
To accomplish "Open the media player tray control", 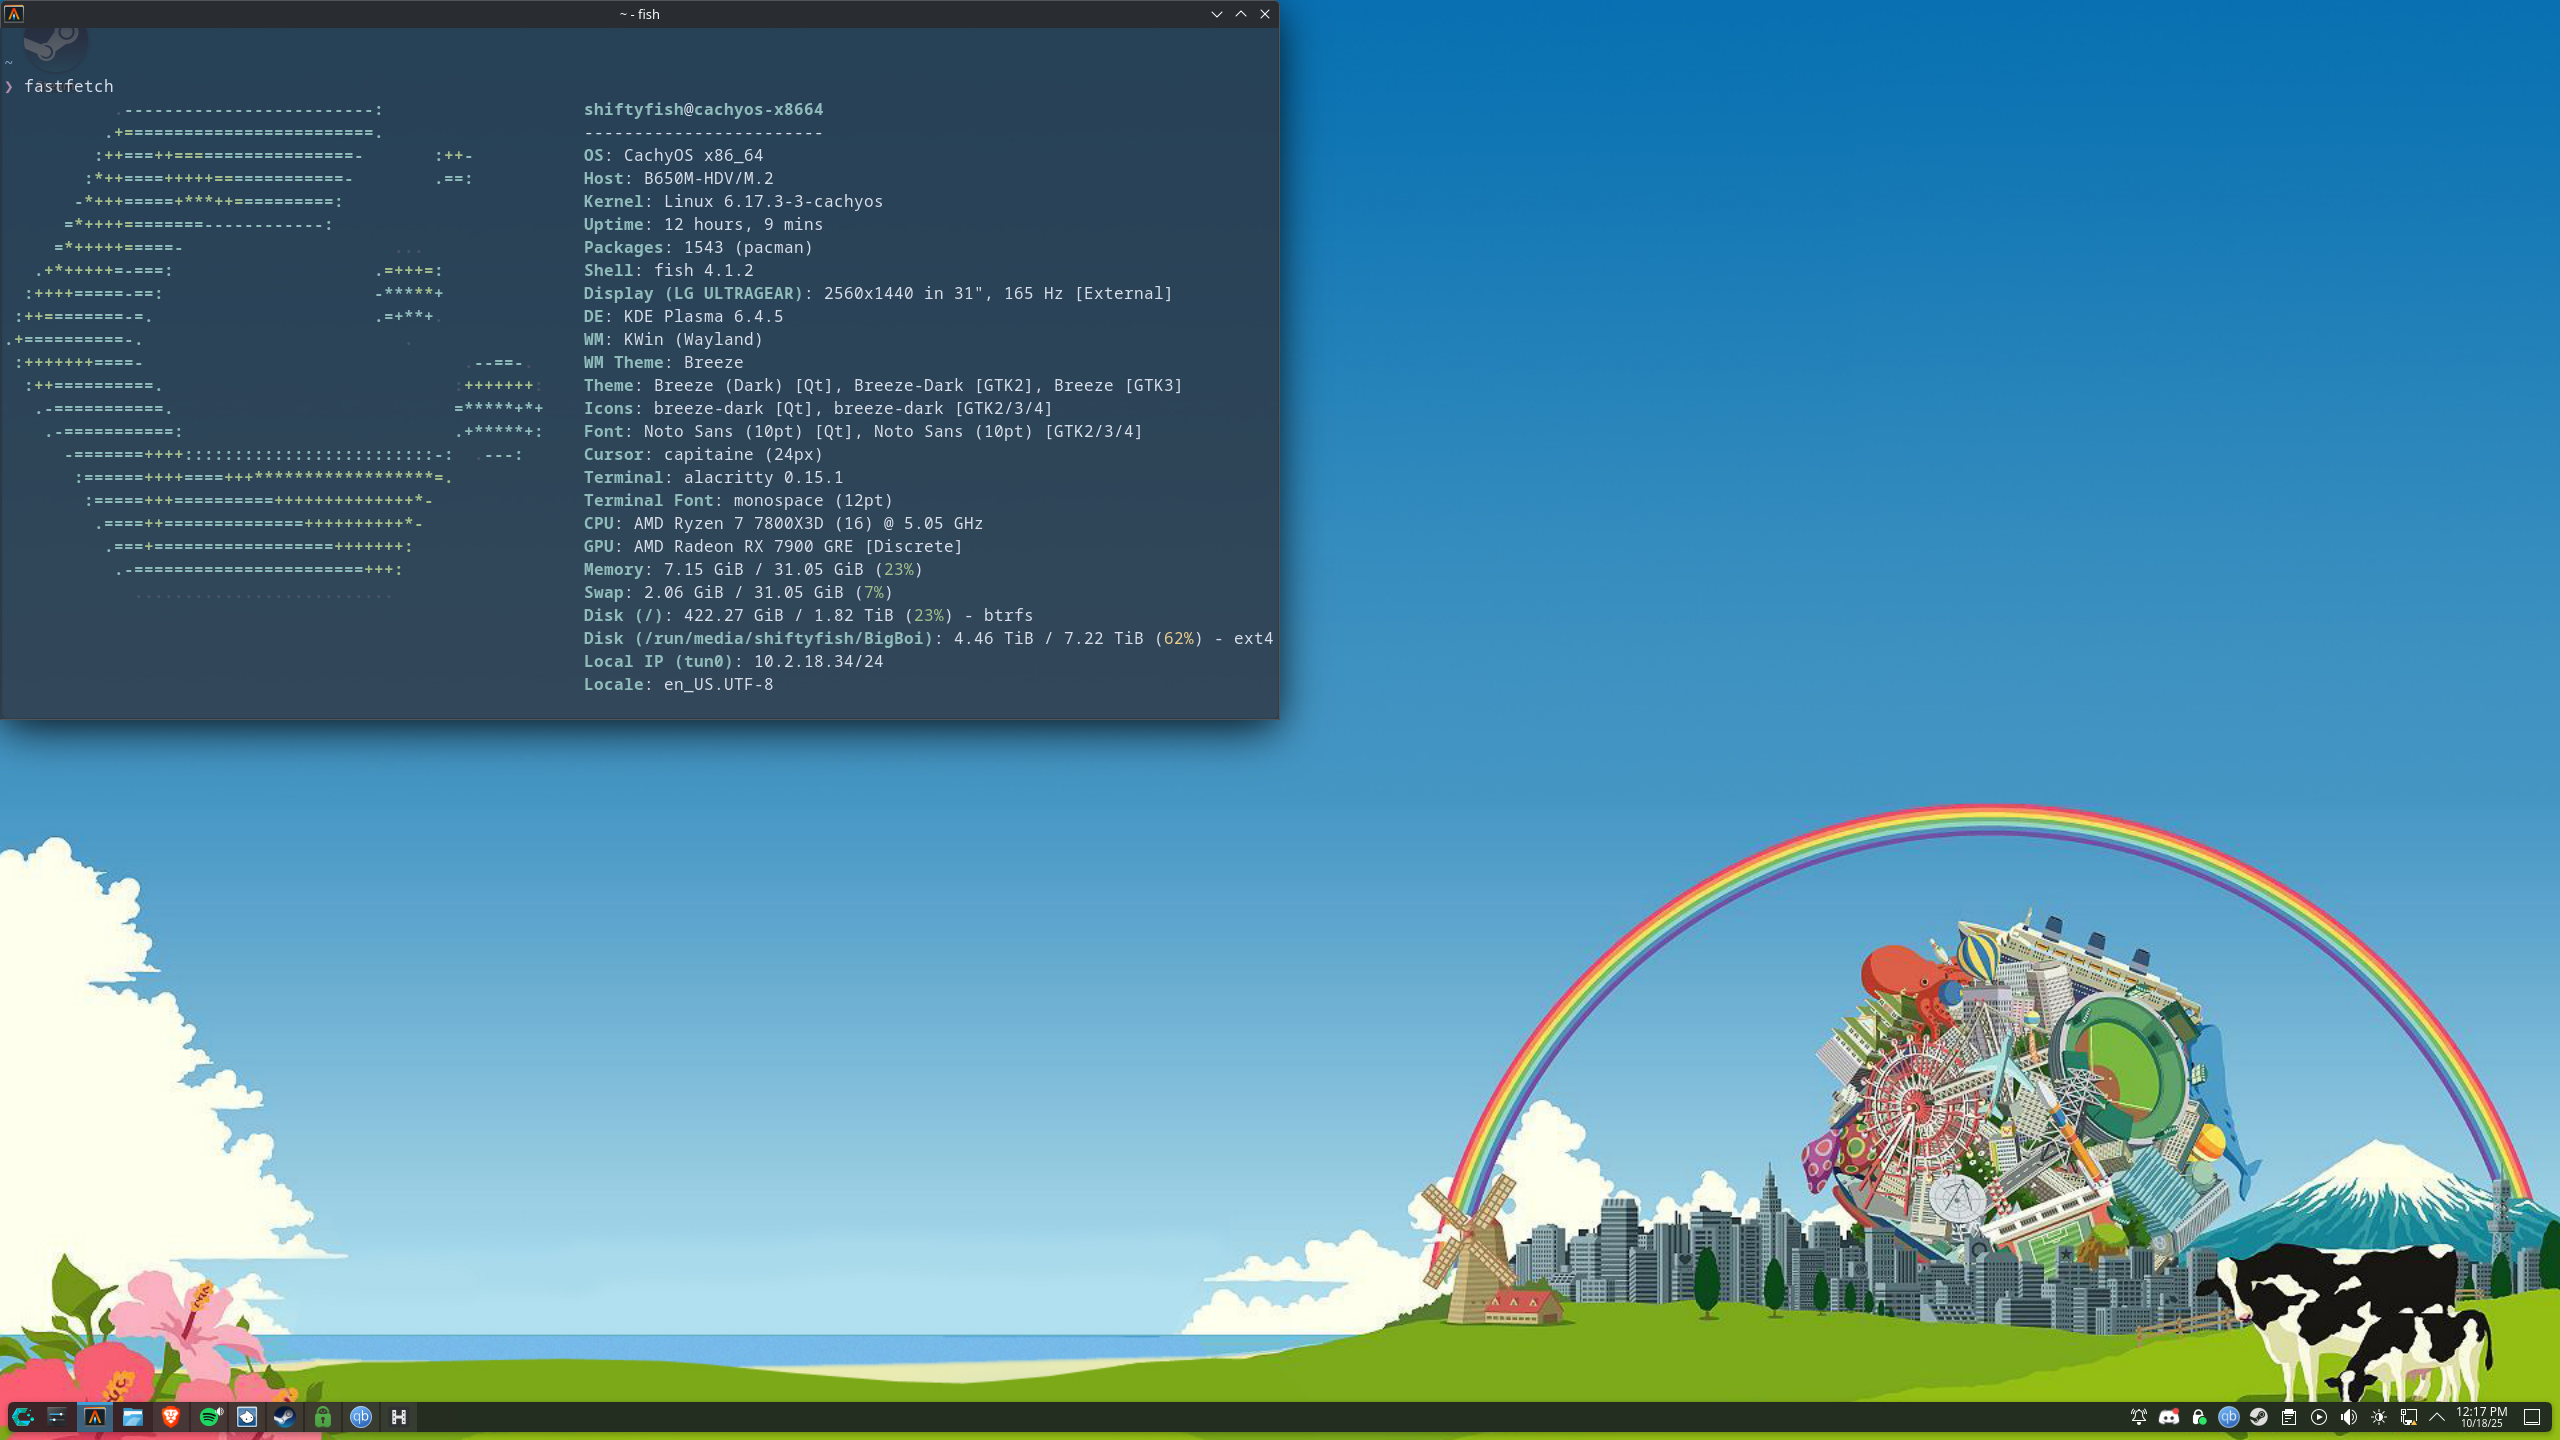I will (x=2319, y=1417).
